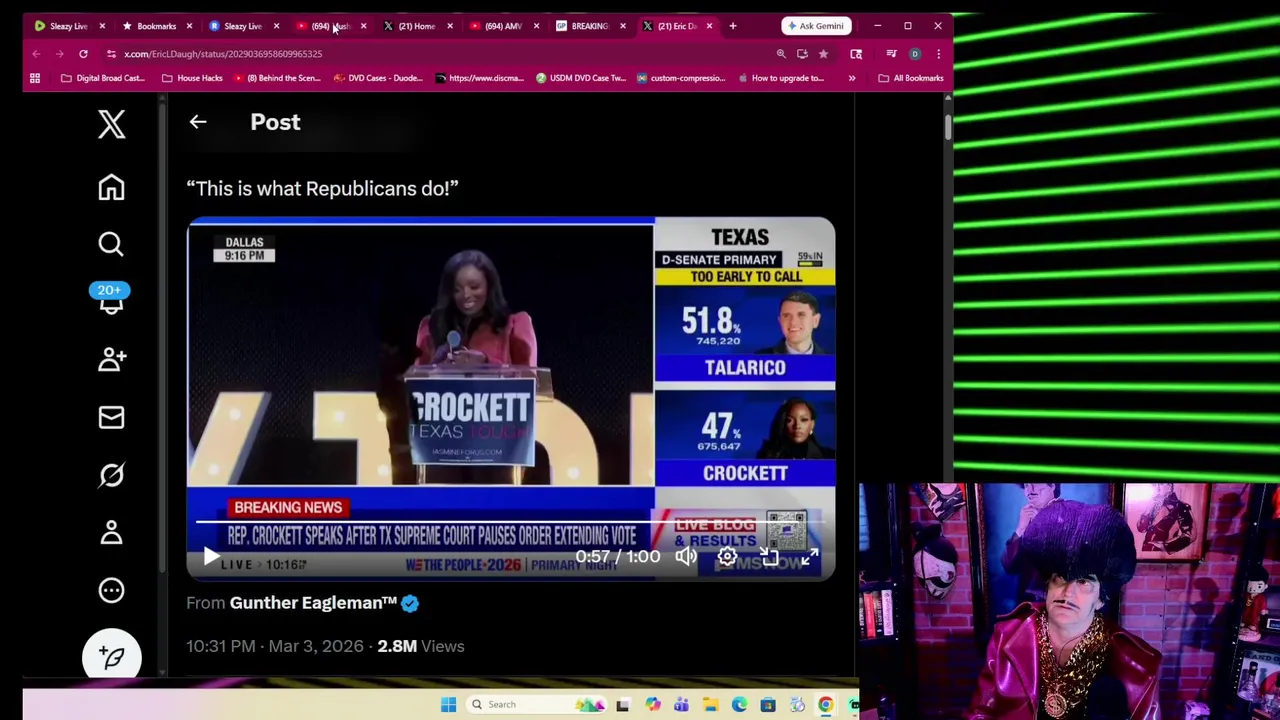
Task: Open Grok icon in X sidebar
Action: (111, 475)
